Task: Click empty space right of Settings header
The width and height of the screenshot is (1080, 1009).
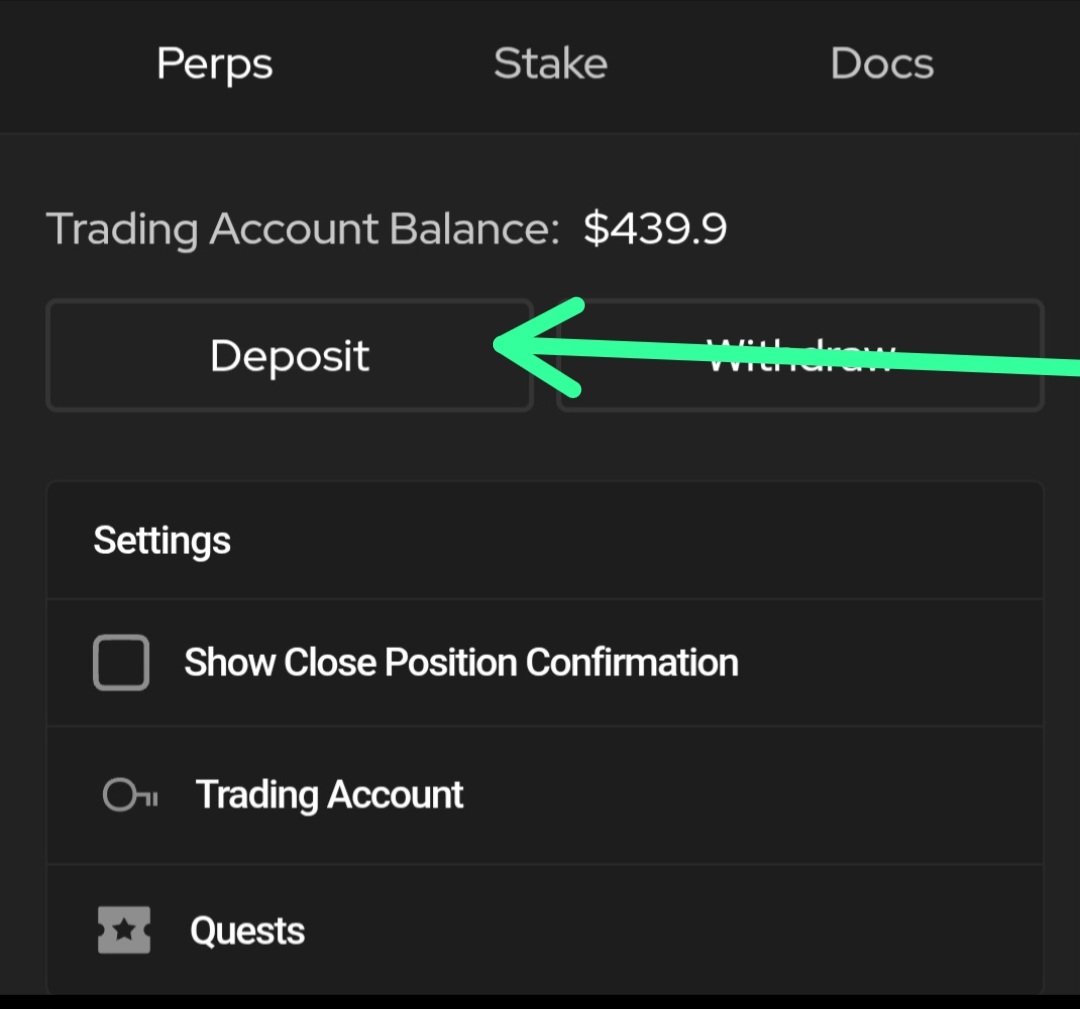Action: pyautogui.click(x=650, y=541)
